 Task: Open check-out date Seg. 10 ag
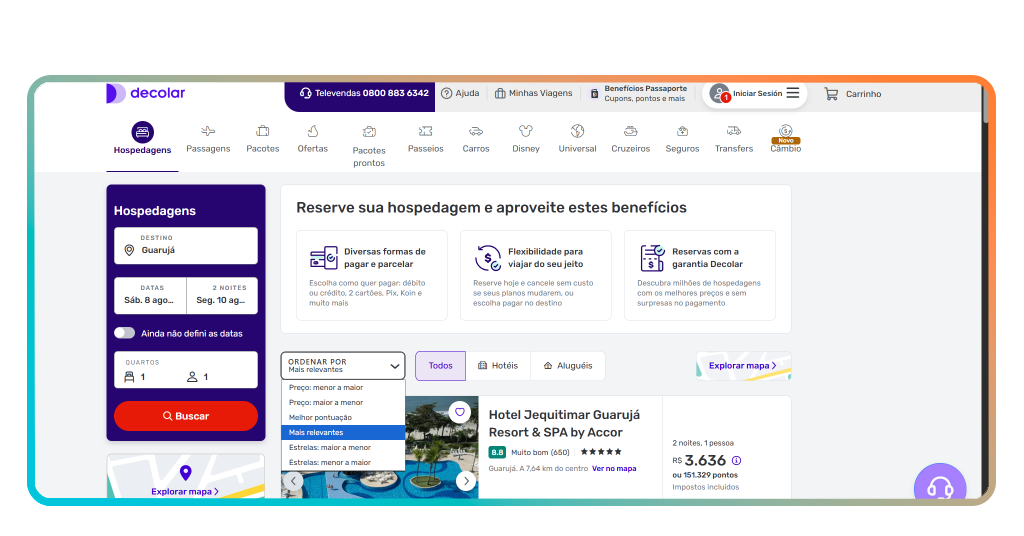coord(222,296)
